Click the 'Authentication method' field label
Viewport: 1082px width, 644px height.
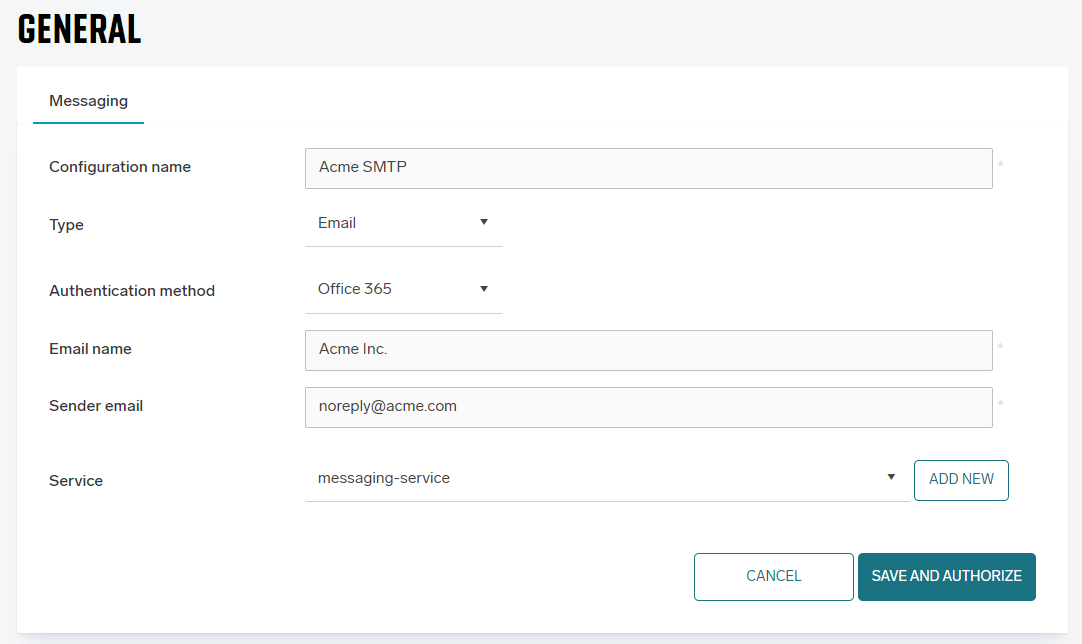(132, 291)
